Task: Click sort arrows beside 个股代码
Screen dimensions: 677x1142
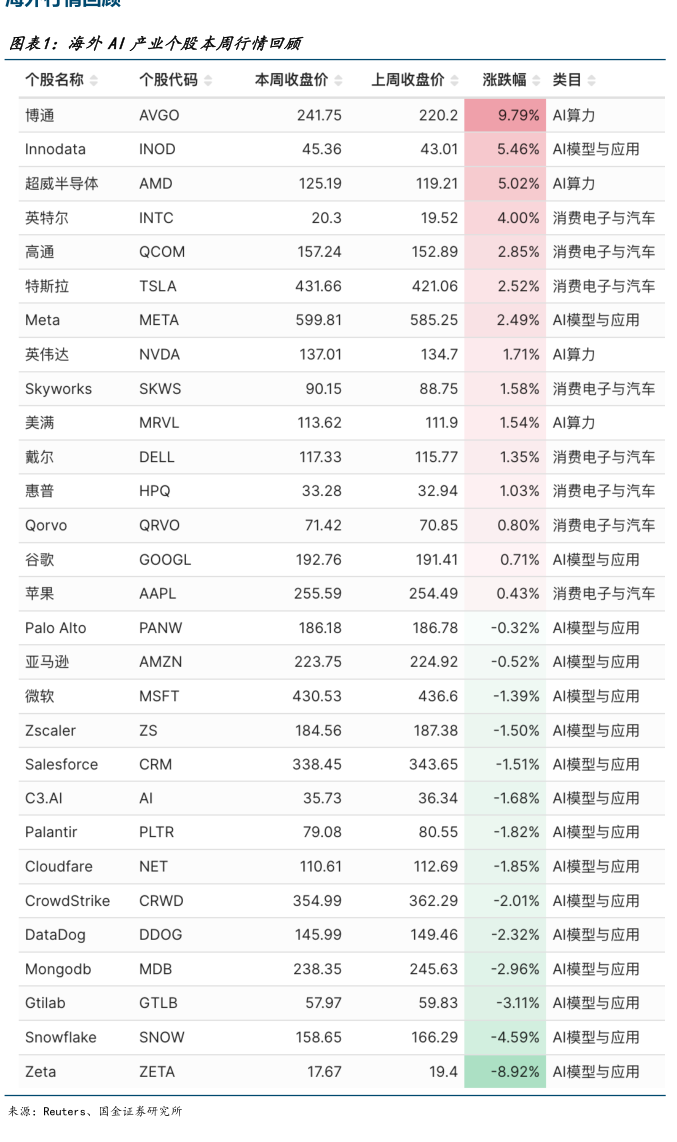Action: [x=208, y=80]
